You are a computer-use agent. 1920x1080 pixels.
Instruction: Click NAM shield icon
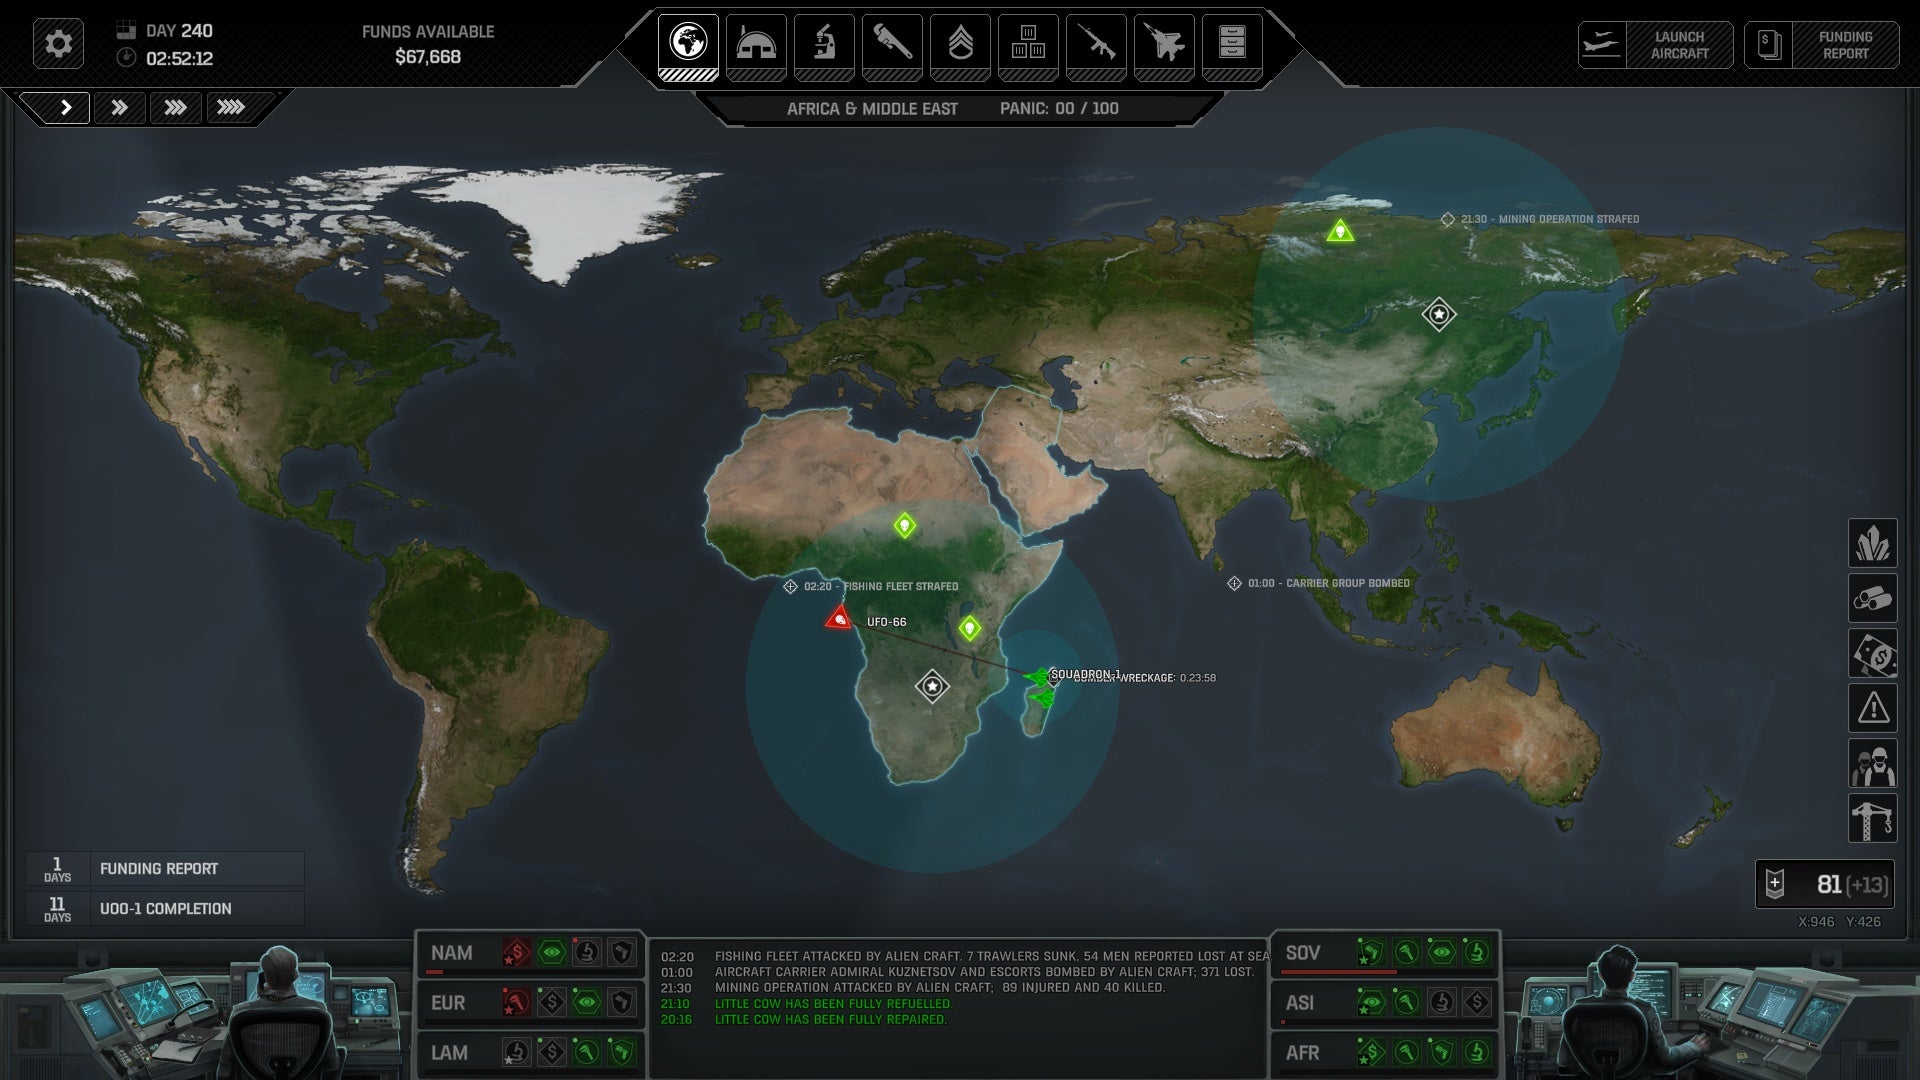[x=621, y=952]
